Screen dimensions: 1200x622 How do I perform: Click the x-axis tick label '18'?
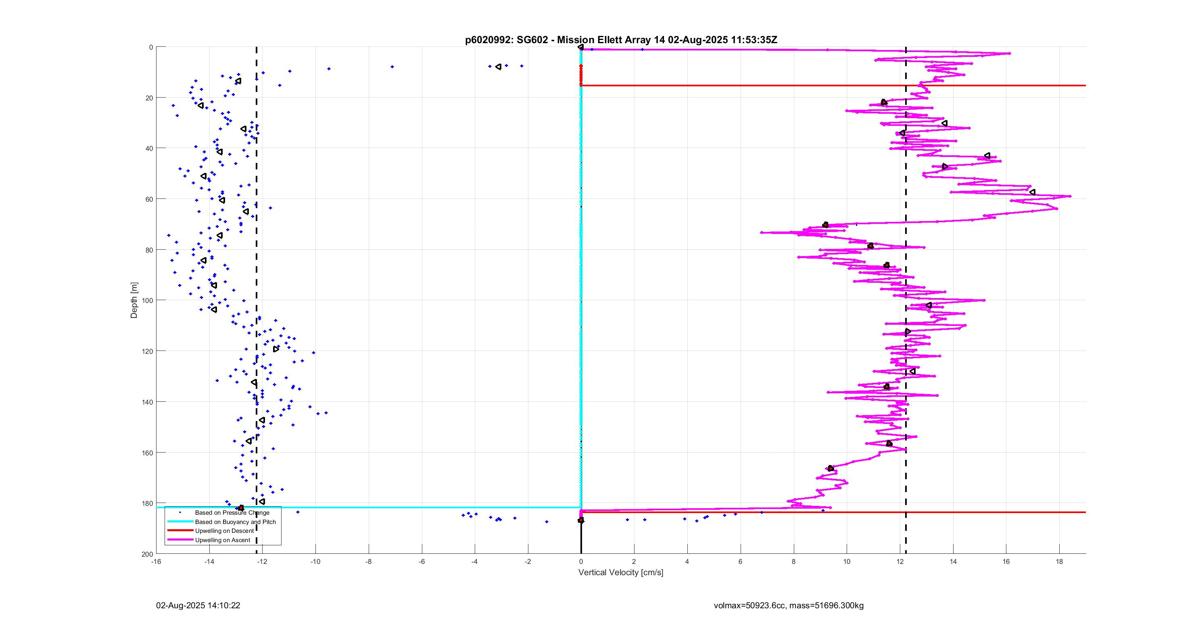pos(1059,561)
